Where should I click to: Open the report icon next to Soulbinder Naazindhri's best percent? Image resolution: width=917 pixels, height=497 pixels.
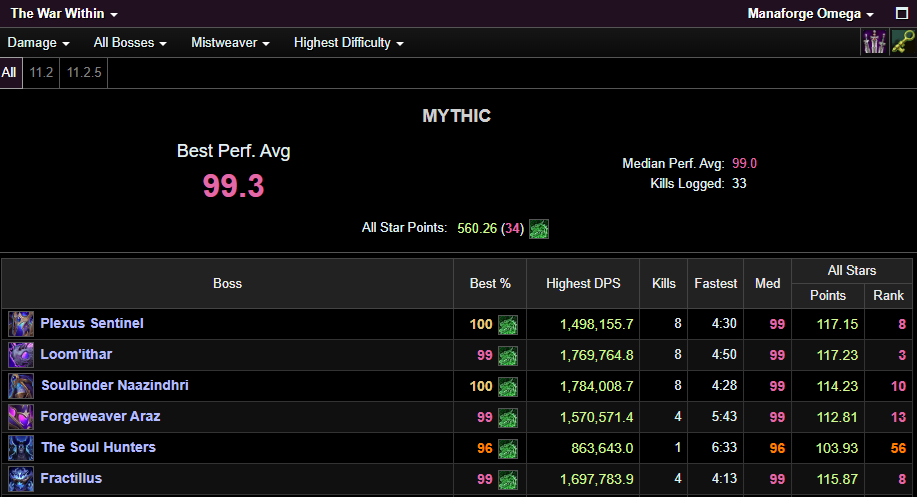(x=508, y=386)
